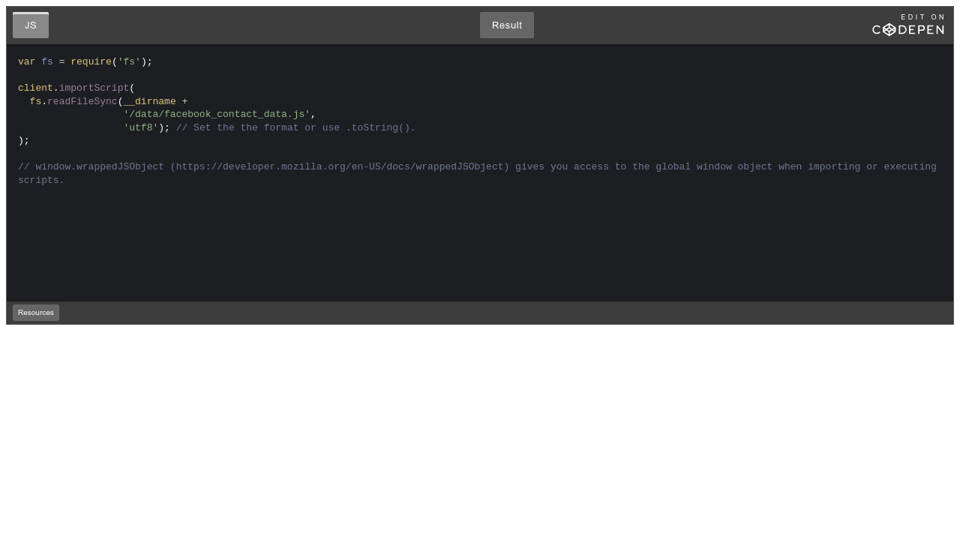Click the 'client' object name
Screen dimensions: 960x540
(35, 88)
